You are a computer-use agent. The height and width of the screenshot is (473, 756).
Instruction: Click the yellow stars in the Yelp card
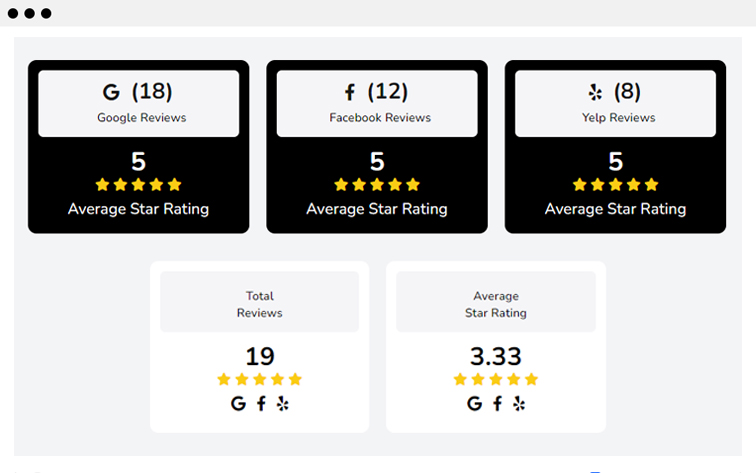pos(615,184)
